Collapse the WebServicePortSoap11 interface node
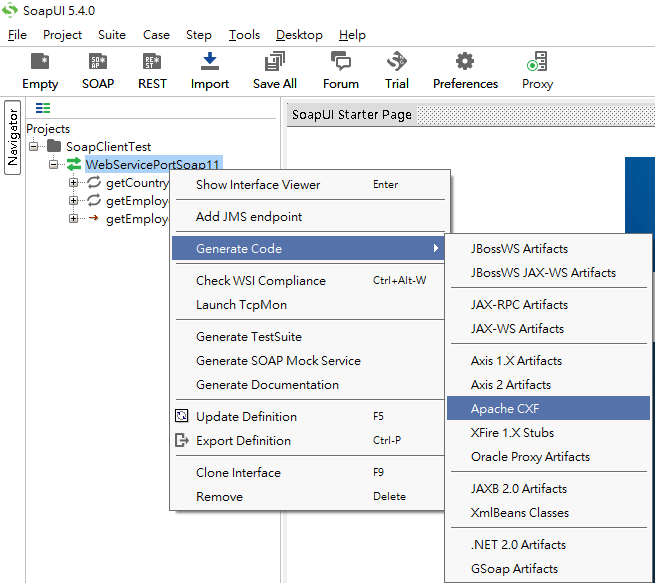This screenshot has width=655, height=583. [53, 164]
